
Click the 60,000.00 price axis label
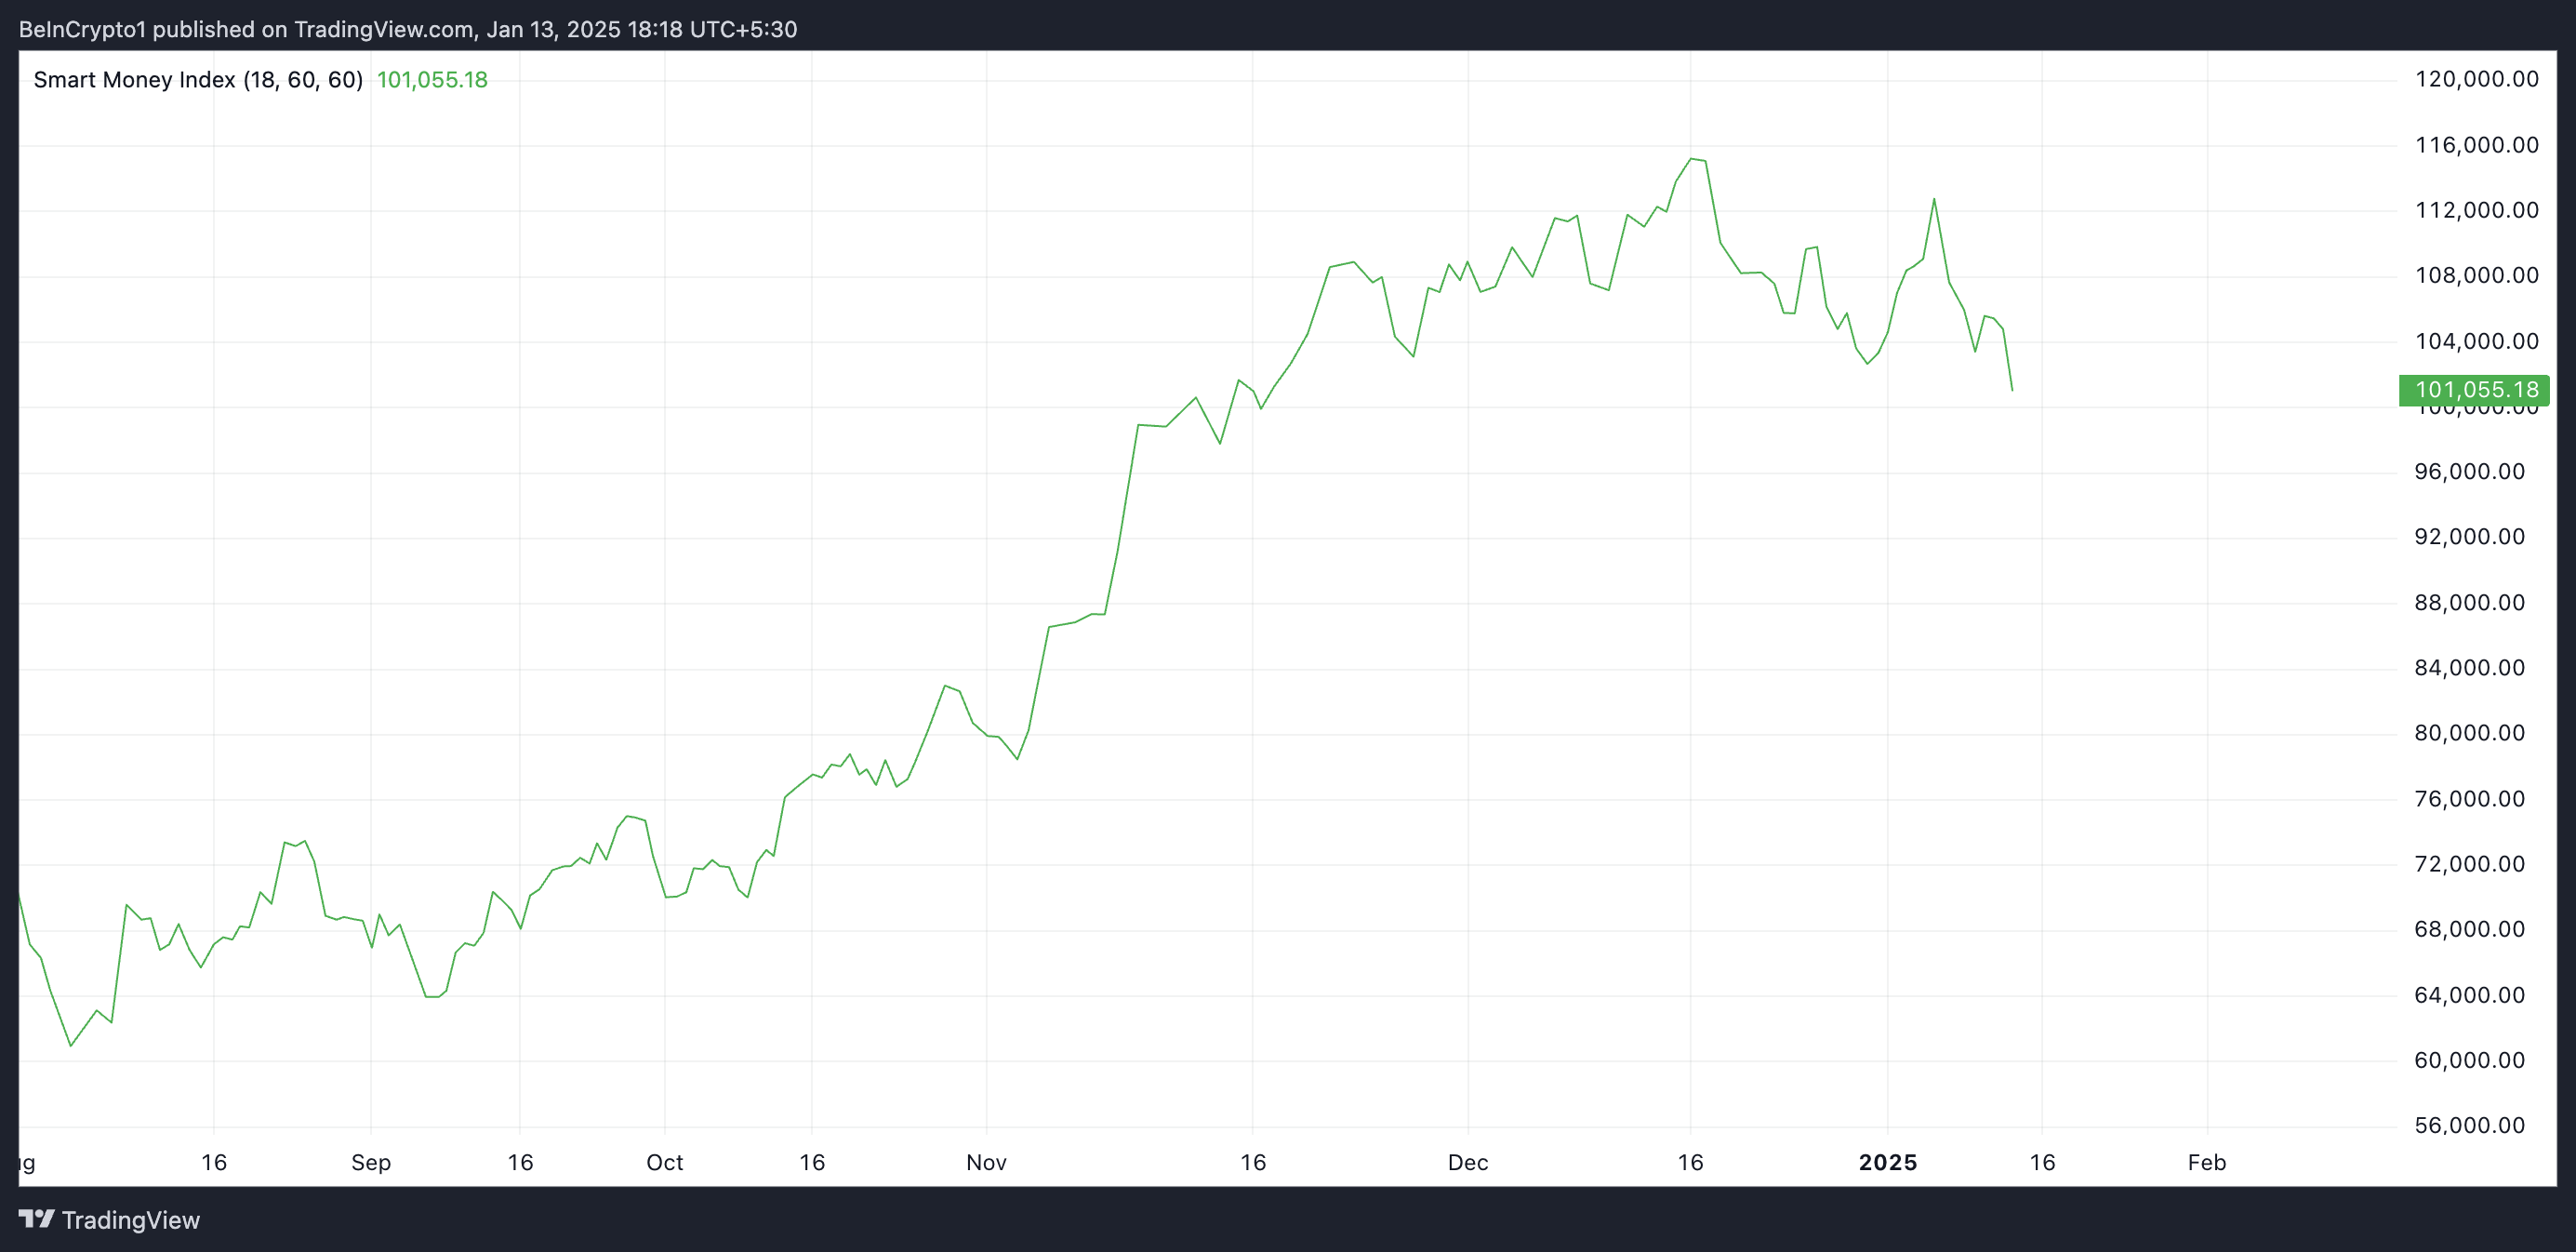tap(2469, 1060)
